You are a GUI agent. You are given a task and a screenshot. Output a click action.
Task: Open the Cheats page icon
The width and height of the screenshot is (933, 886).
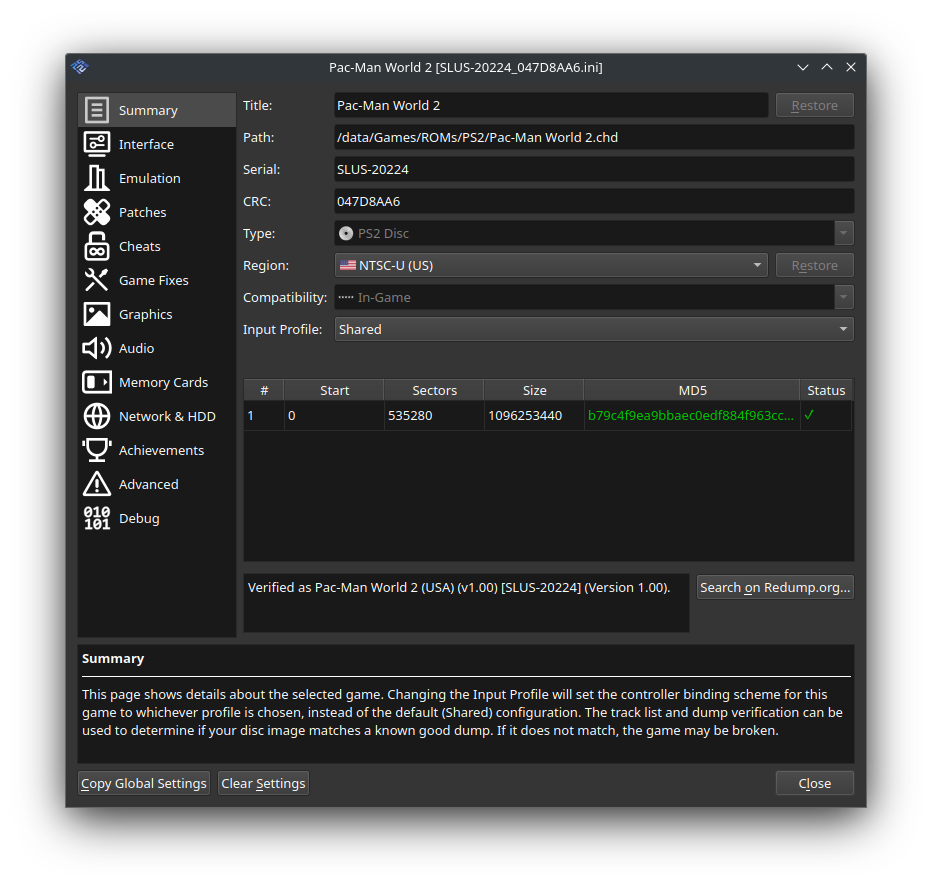[x=97, y=246]
